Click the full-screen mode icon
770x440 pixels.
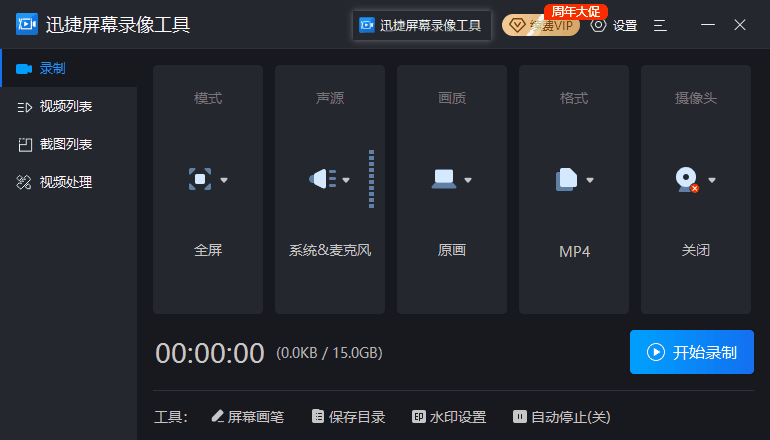point(200,179)
